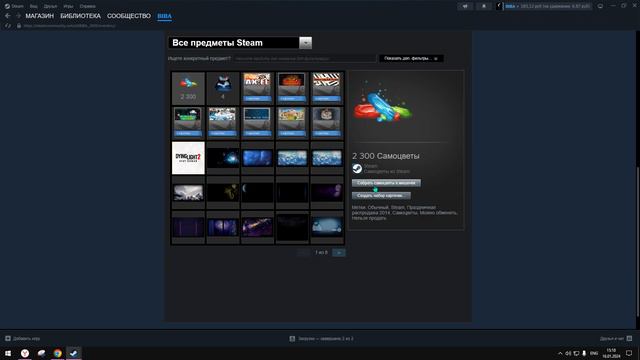The image size is (640, 360).
Task: Select the 2 300 gems inventory item
Action: pos(188,88)
